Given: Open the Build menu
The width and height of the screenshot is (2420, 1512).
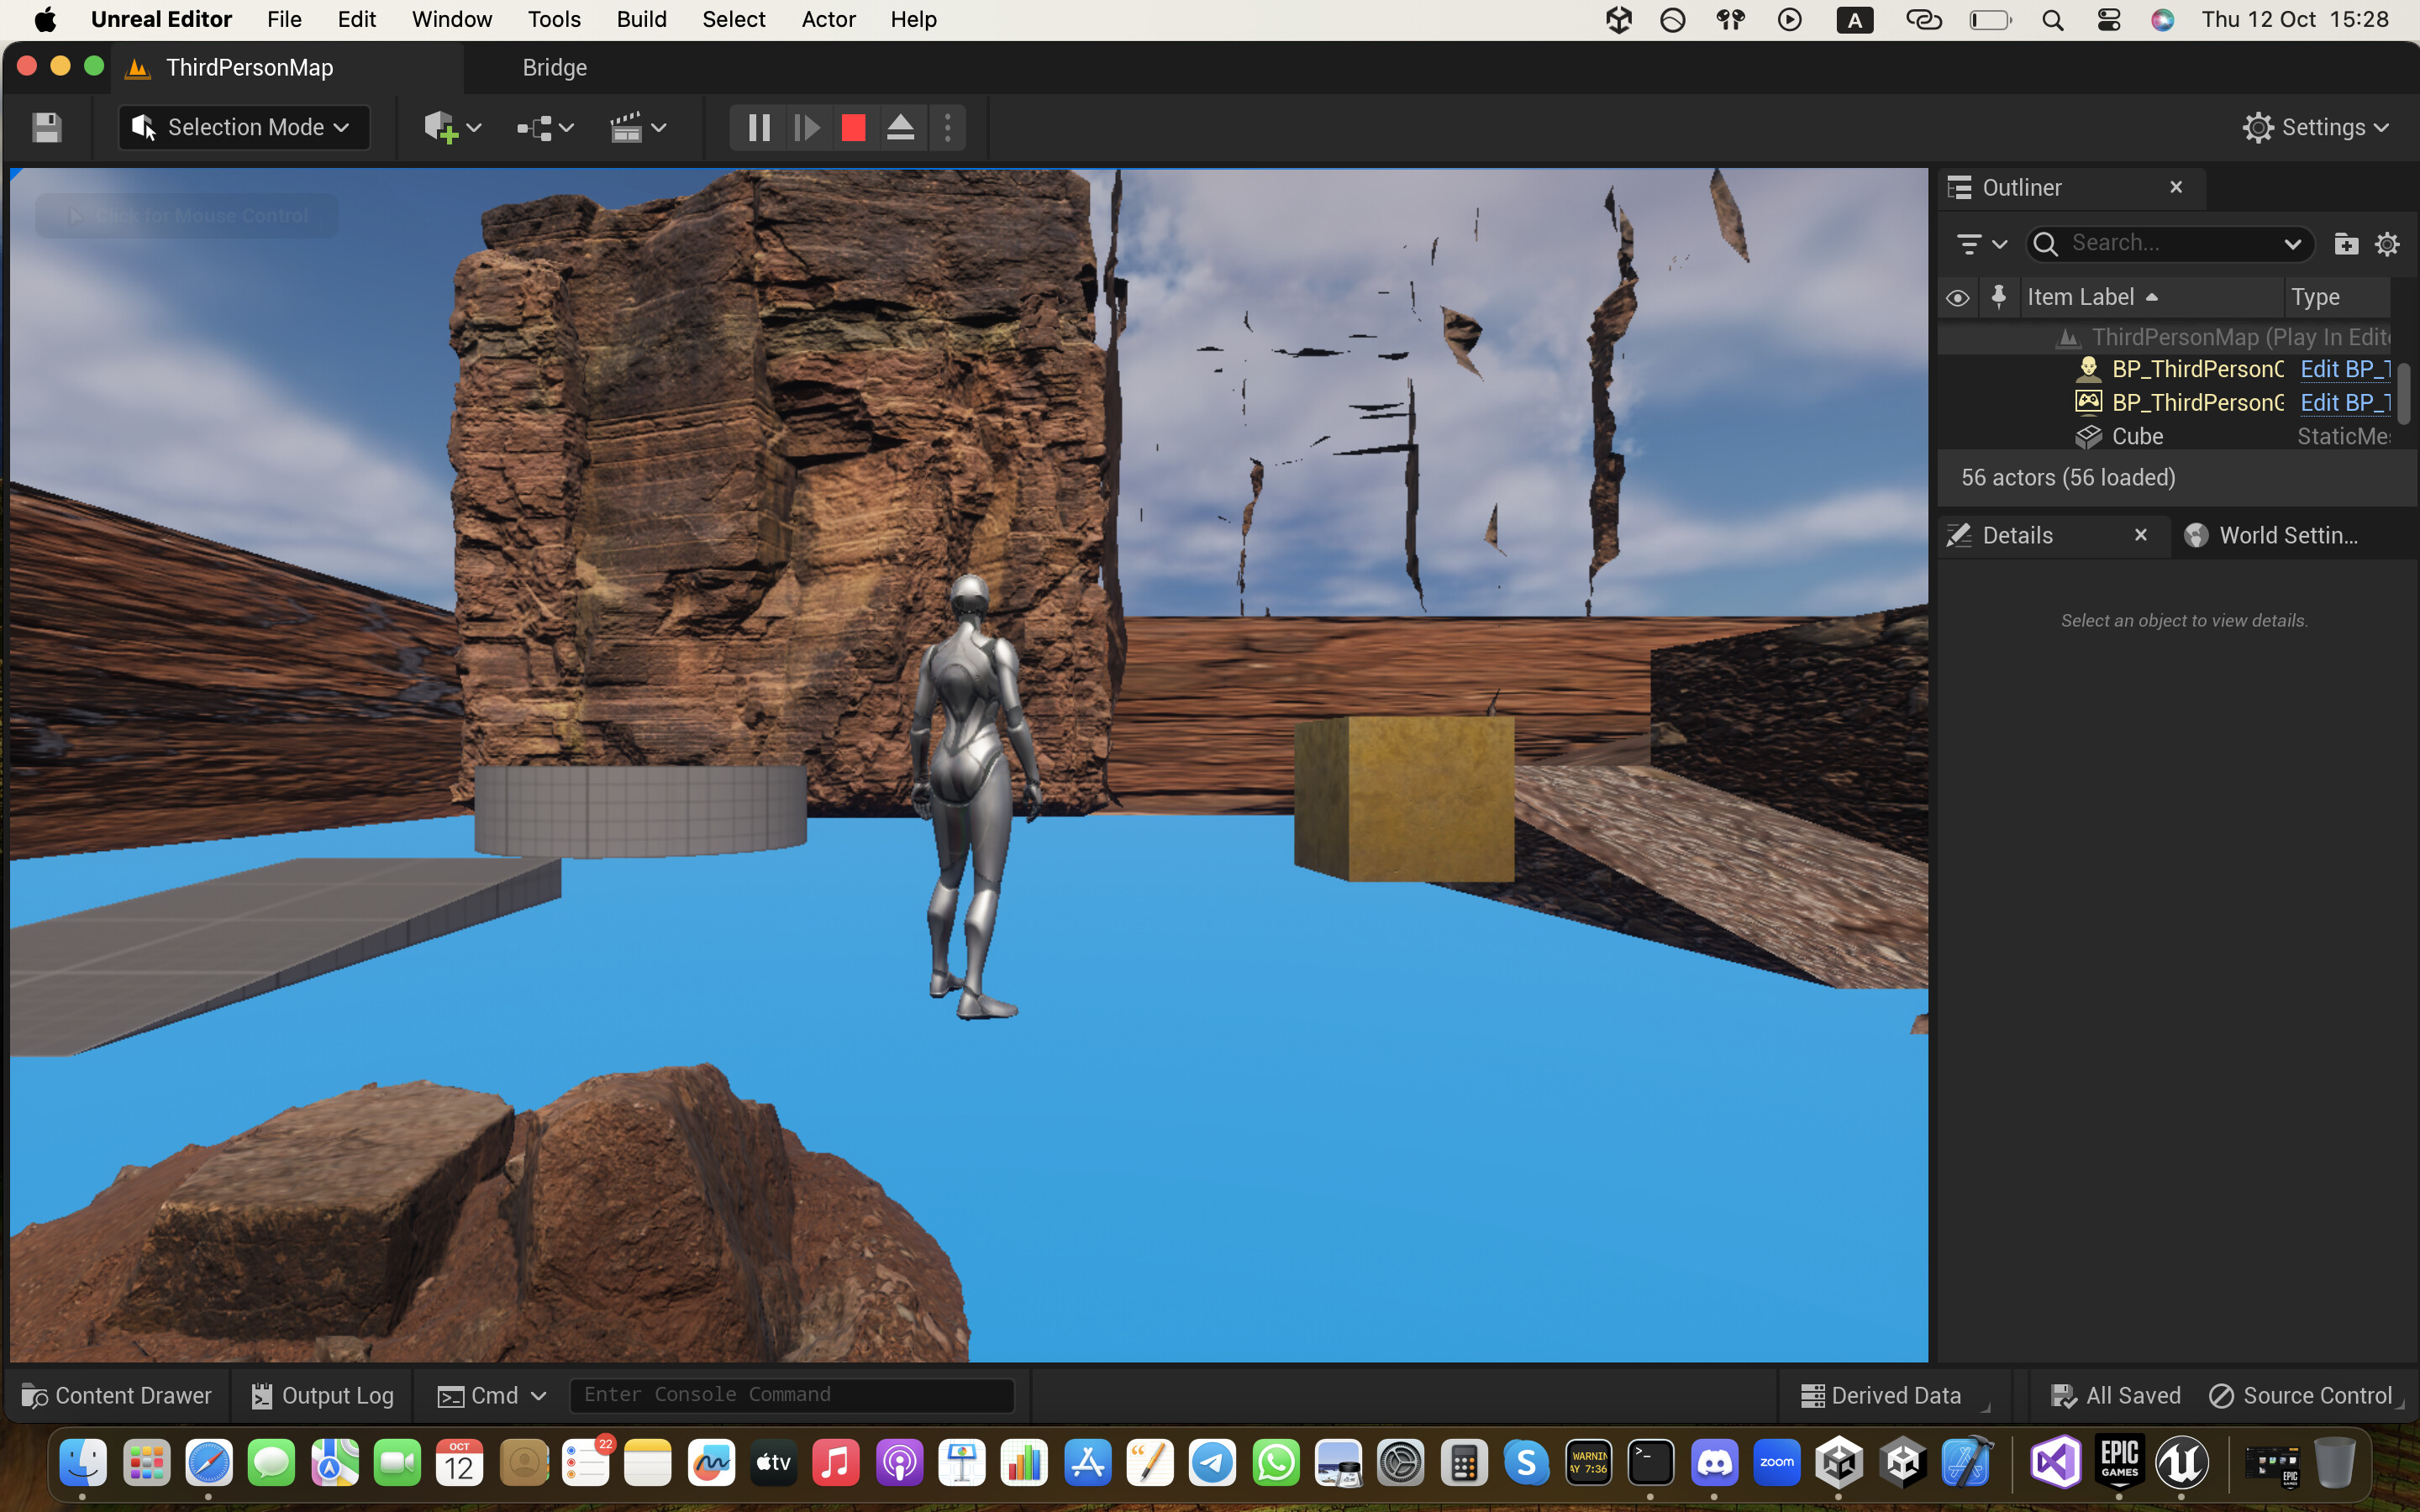Looking at the screenshot, I should (641, 19).
